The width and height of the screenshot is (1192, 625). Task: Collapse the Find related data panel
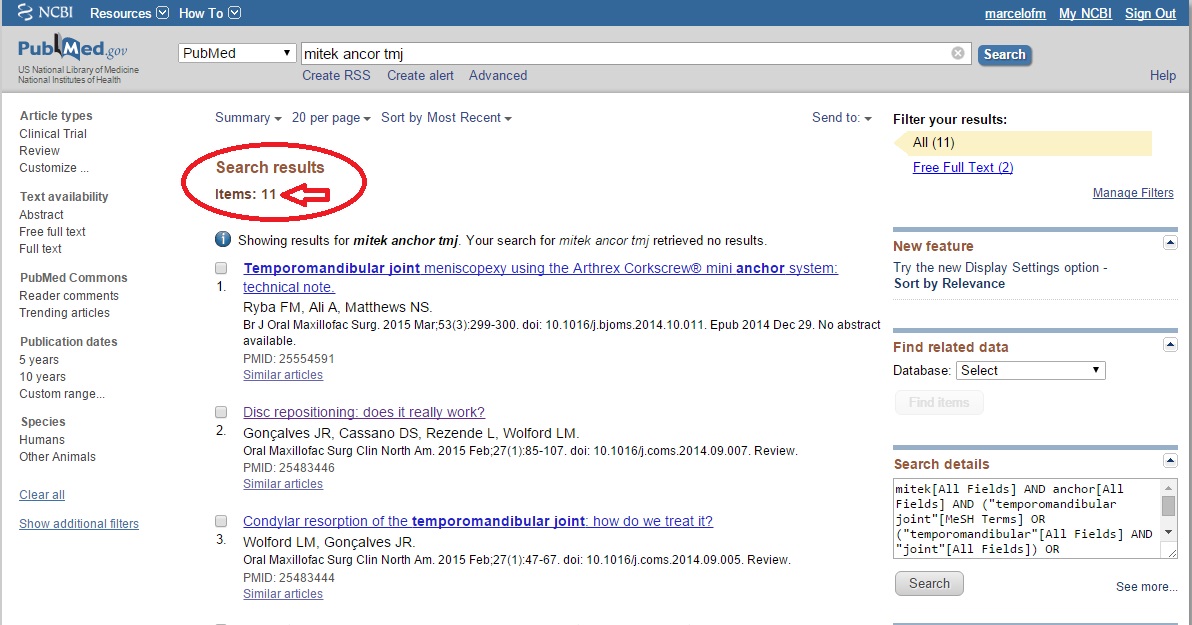pyautogui.click(x=1170, y=344)
